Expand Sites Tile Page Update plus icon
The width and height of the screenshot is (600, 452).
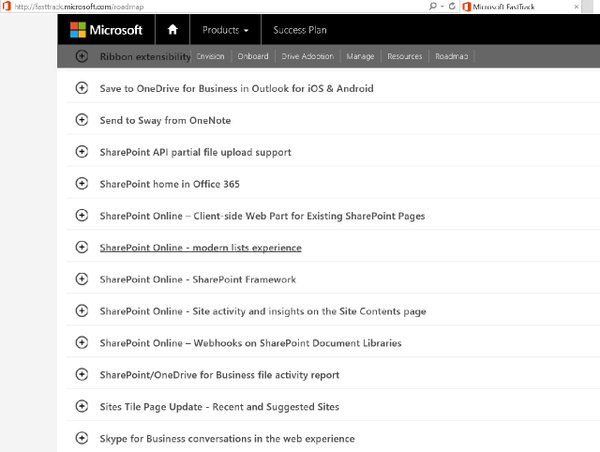[82, 406]
